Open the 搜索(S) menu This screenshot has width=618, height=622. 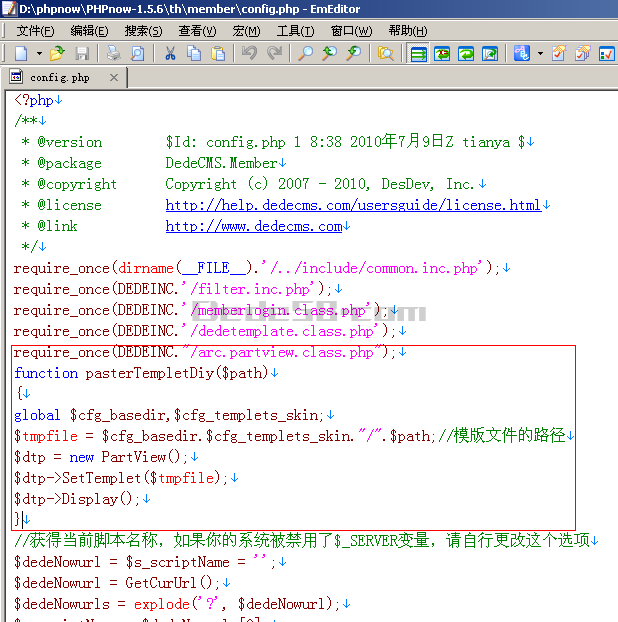[143, 31]
